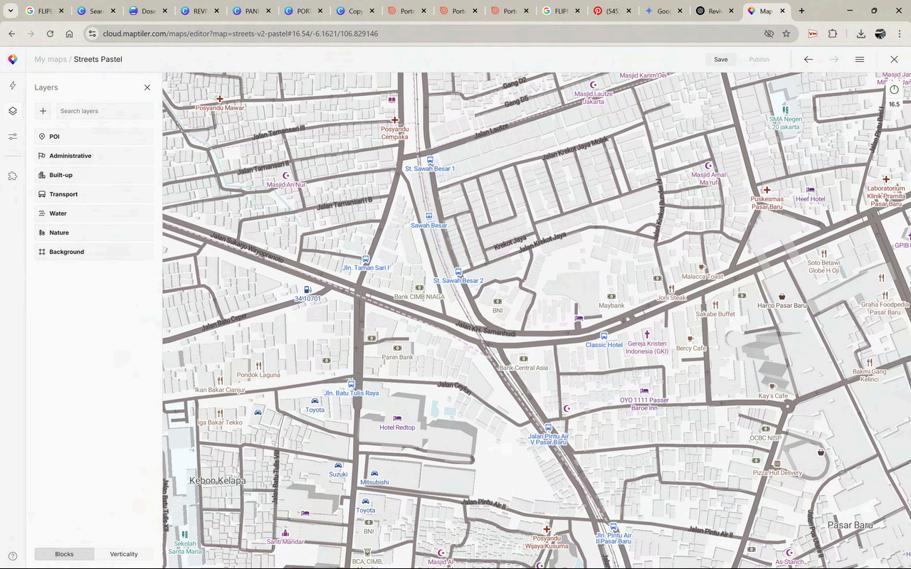Image resolution: width=911 pixels, height=569 pixels.
Task: Click the Pasar Baru place label
Action: [x=849, y=525]
